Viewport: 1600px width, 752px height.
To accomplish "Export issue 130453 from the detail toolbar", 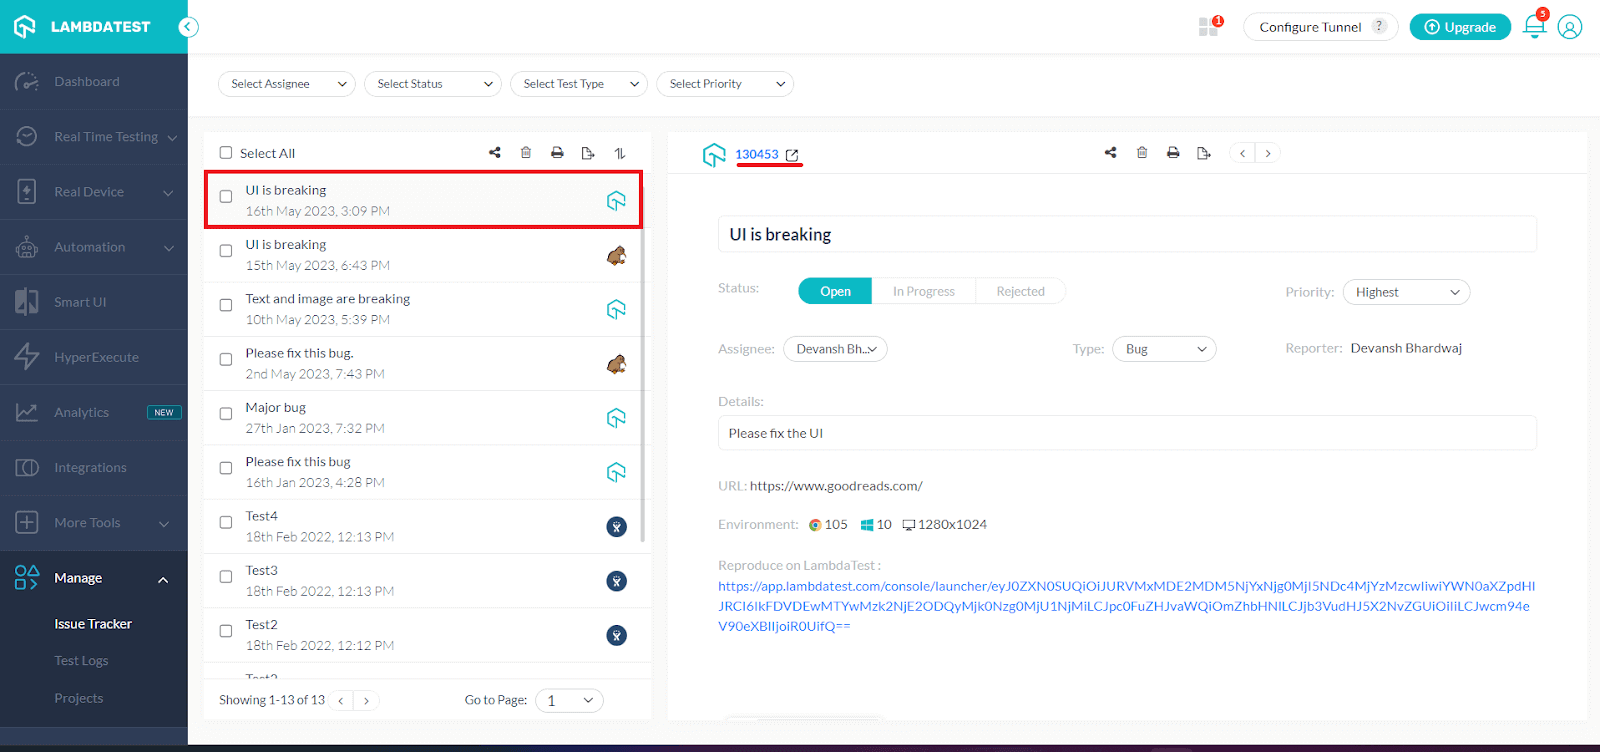I will [1204, 153].
